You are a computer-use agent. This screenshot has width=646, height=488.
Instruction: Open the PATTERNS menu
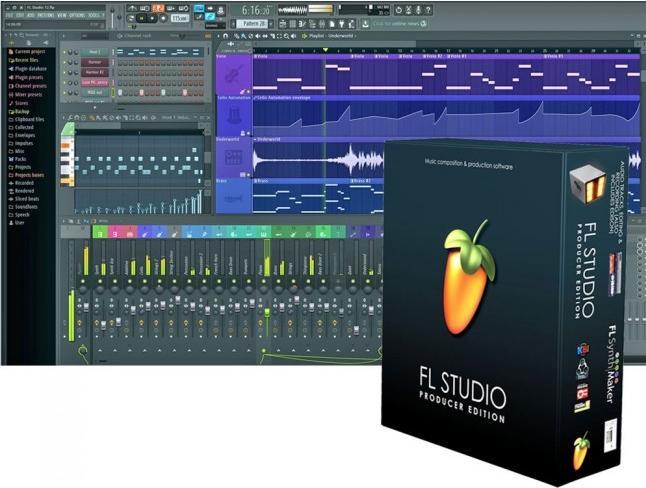click(45, 15)
